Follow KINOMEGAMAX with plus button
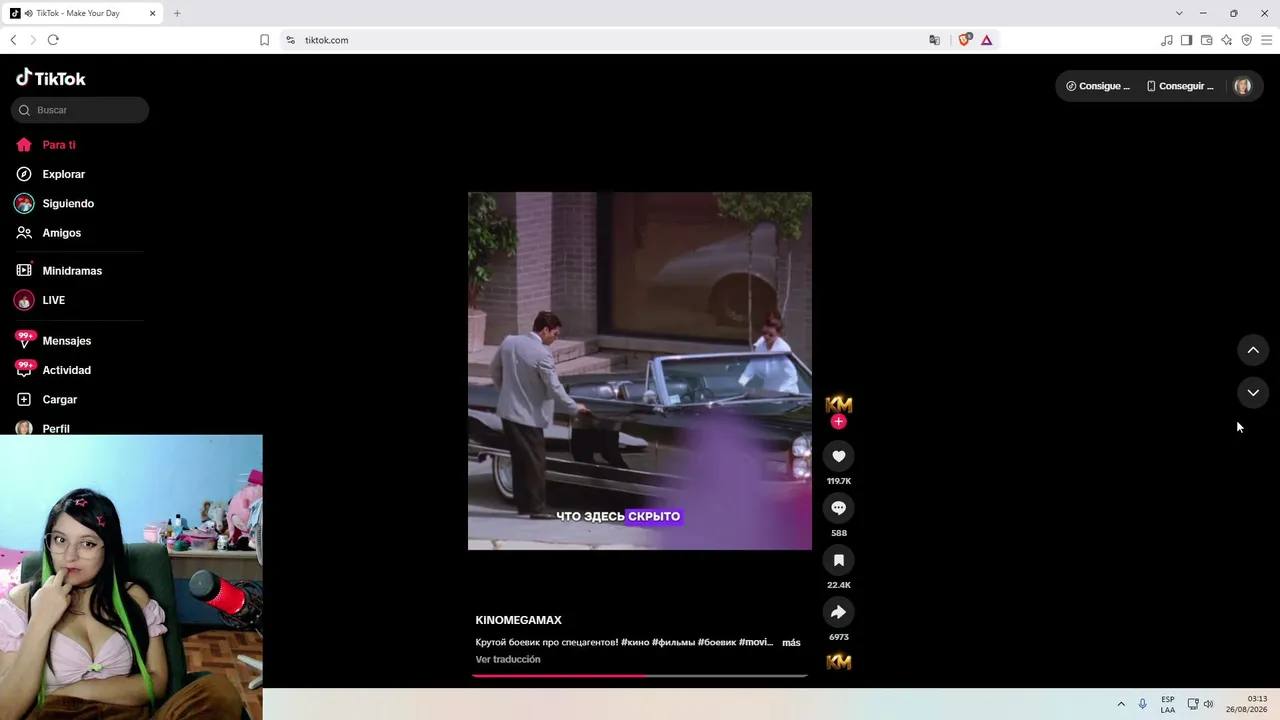This screenshot has width=1280, height=720. pyautogui.click(x=838, y=422)
